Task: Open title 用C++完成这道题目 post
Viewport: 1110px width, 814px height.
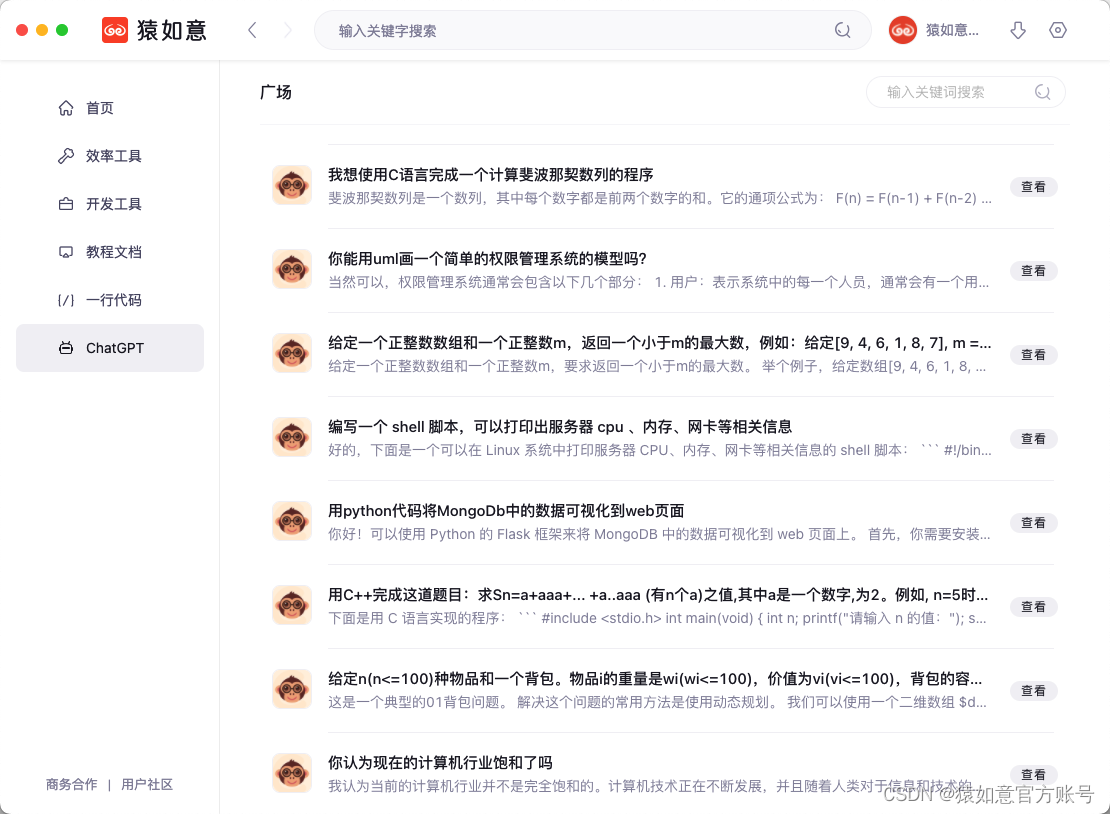Action: coord(658,595)
